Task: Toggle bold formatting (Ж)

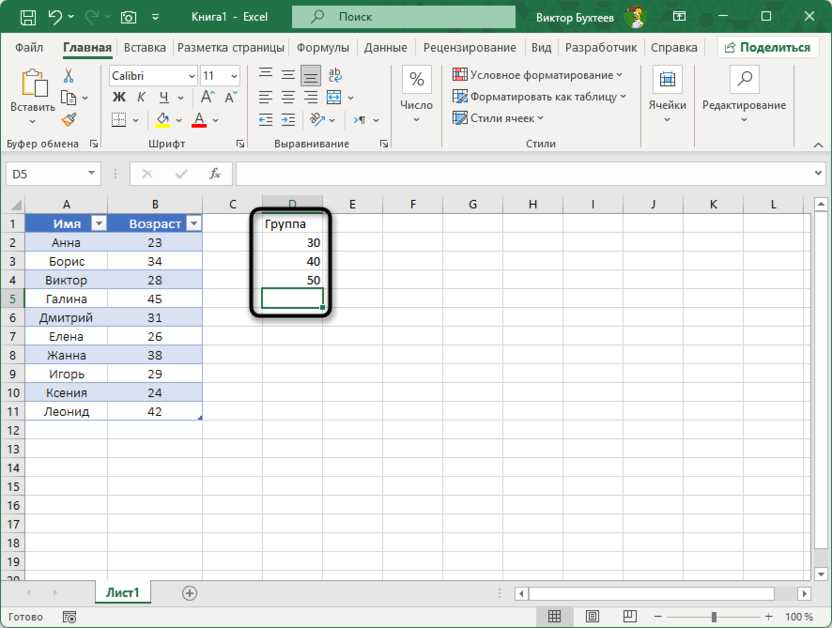Action: [x=119, y=97]
